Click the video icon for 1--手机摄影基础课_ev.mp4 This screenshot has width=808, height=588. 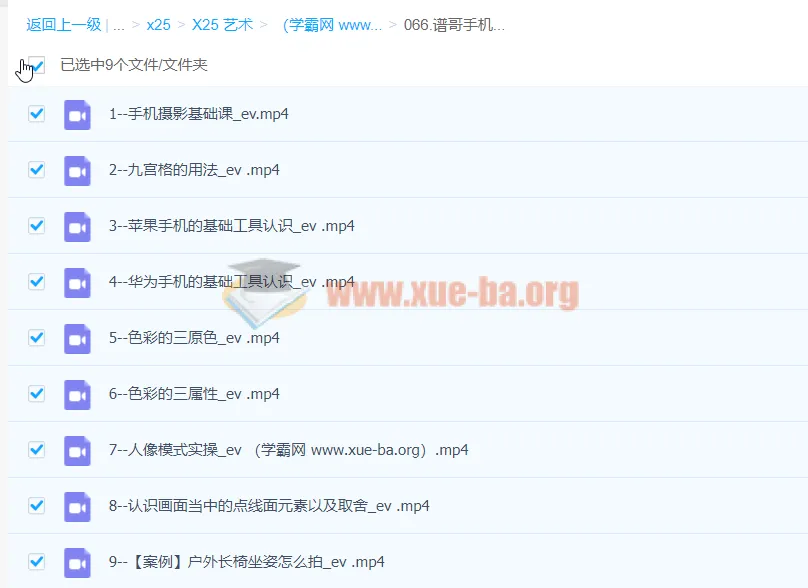(78, 114)
